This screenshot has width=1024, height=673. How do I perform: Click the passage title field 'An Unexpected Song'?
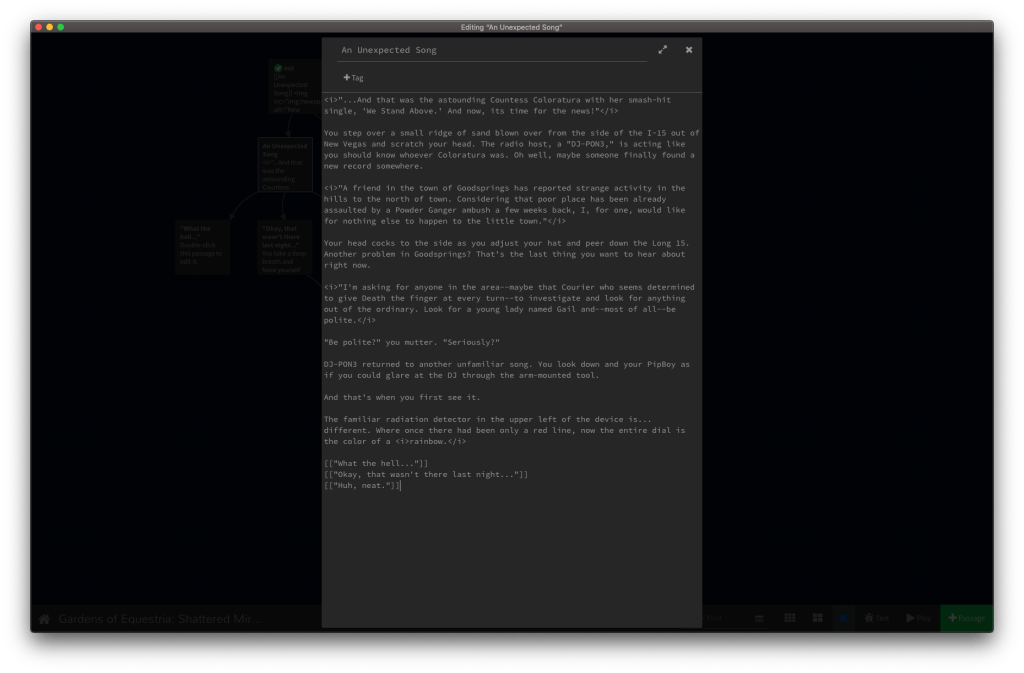pyautogui.click(x=492, y=50)
